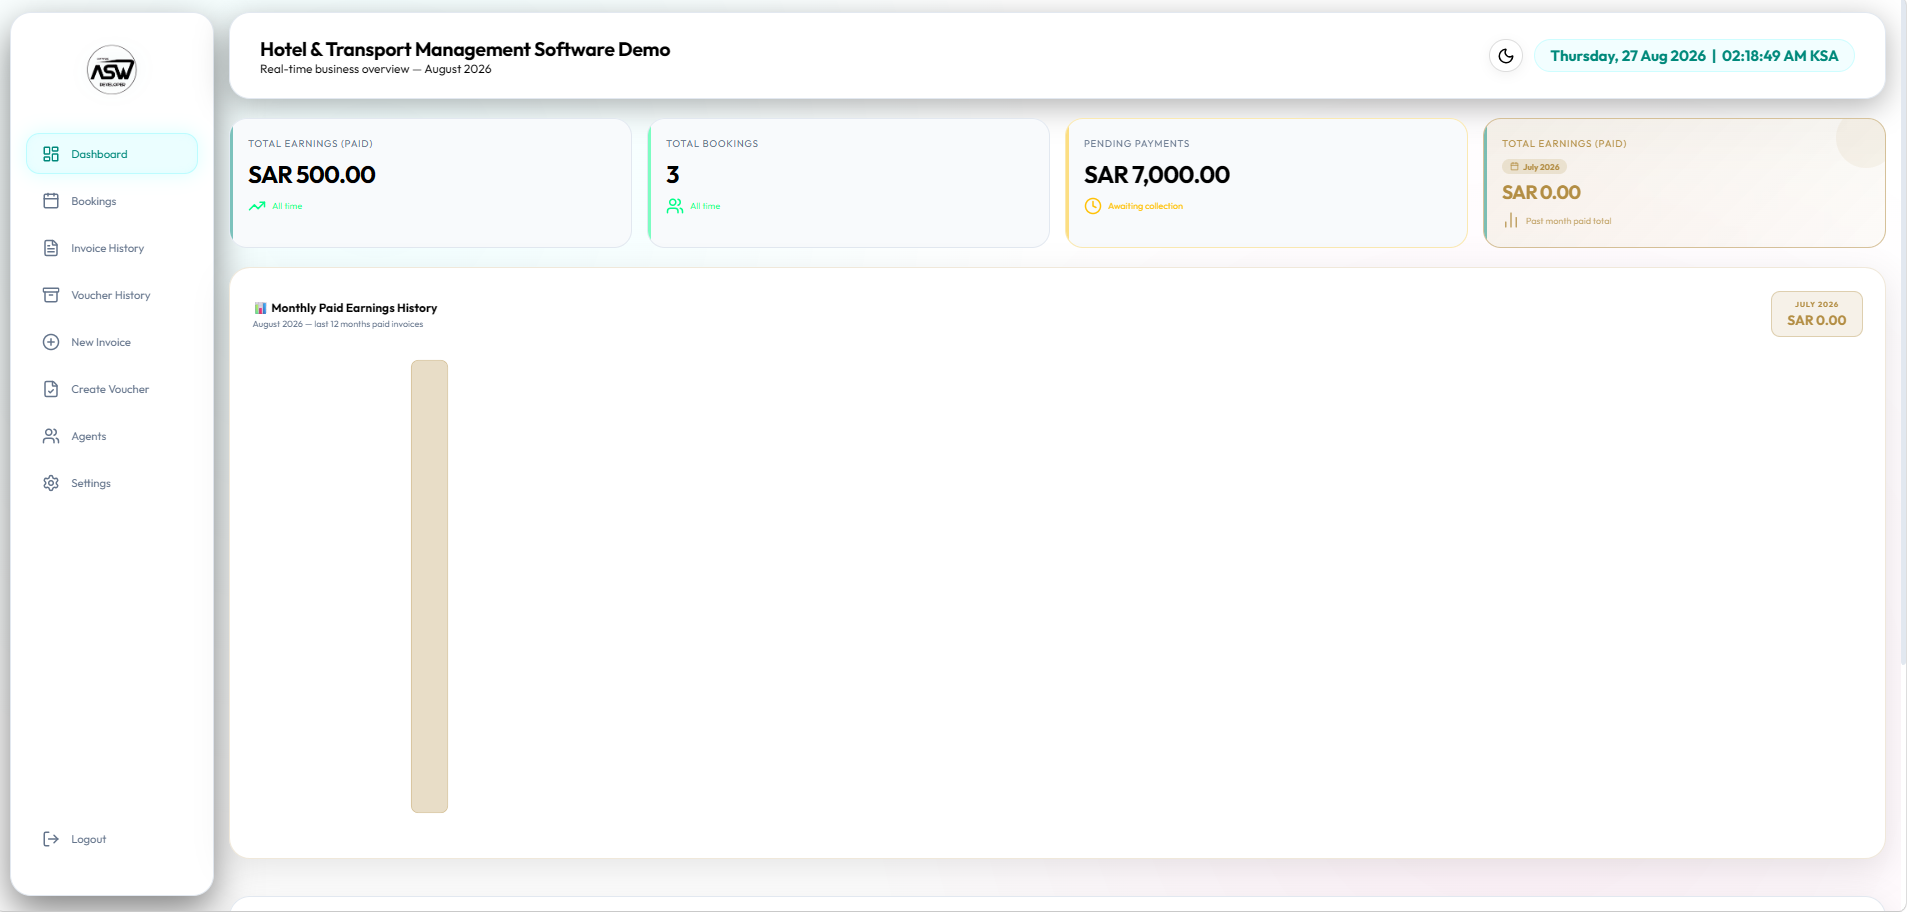
Task: Click the date and time display
Action: (x=1694, y=56)
